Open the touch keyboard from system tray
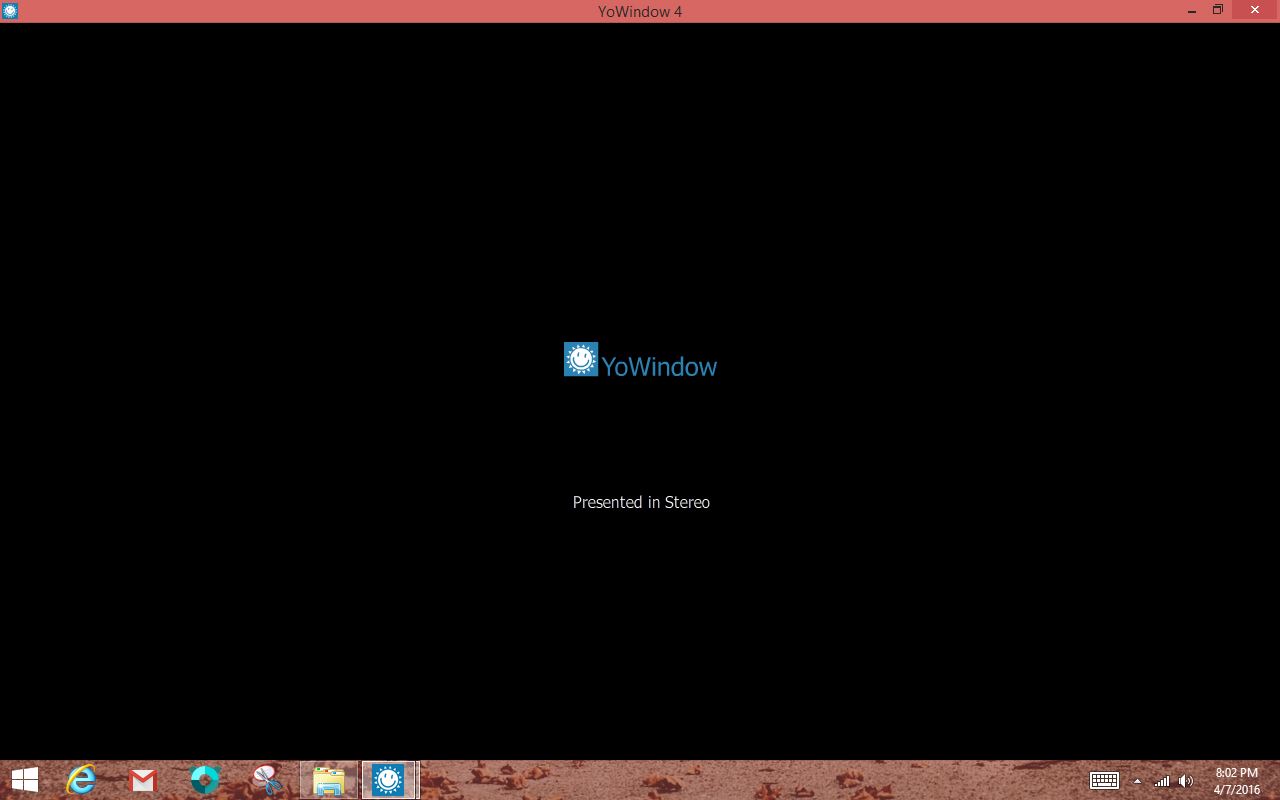This screenshot has width=1280, height=800. pyautogui.click(x=1104, y=781)
